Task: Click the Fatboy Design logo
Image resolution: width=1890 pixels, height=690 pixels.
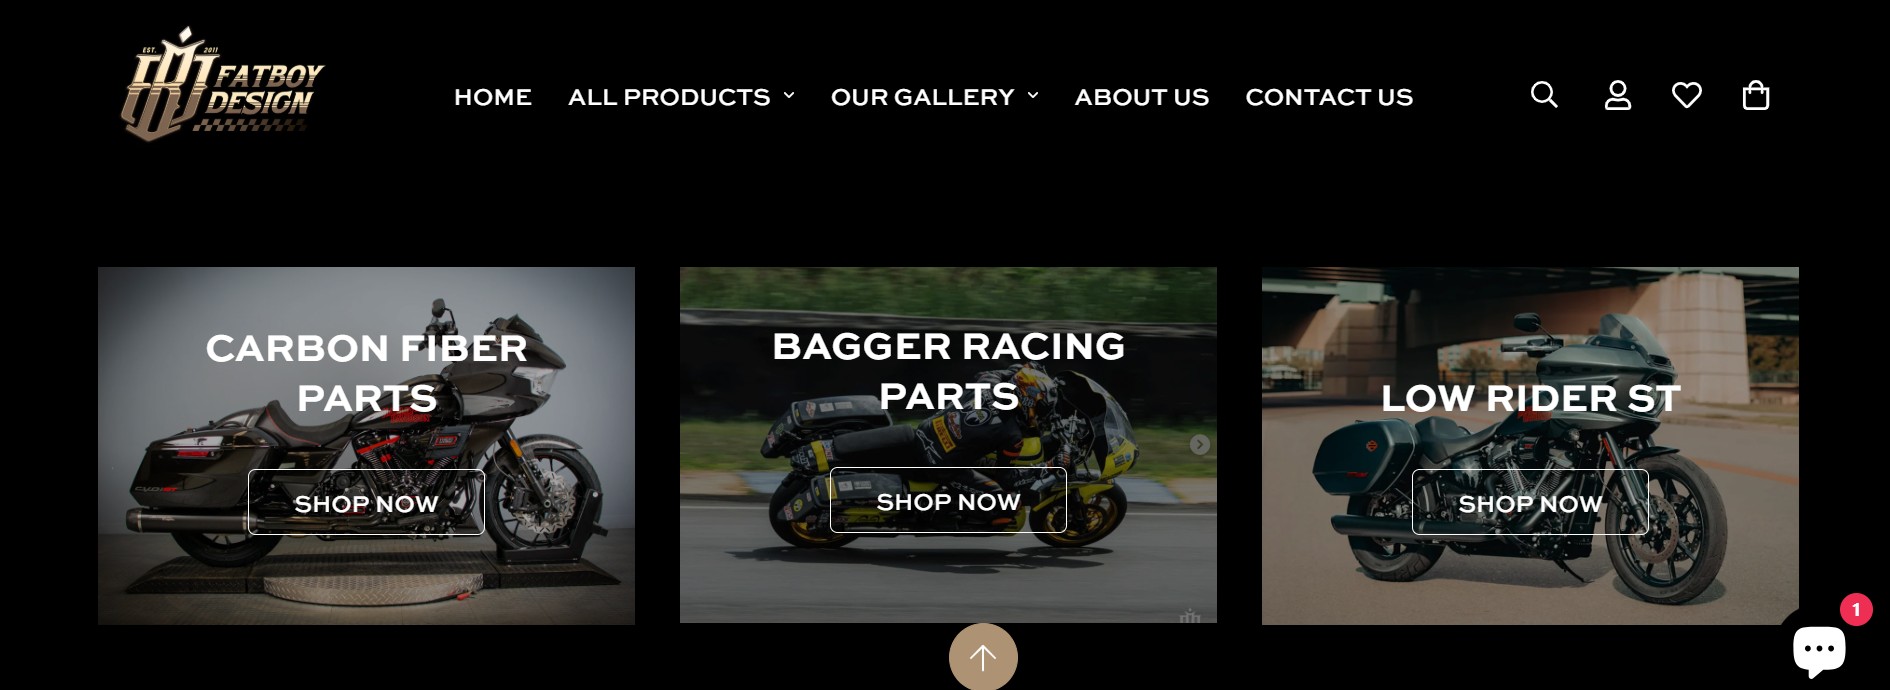Action: click(x=222, y=85)
